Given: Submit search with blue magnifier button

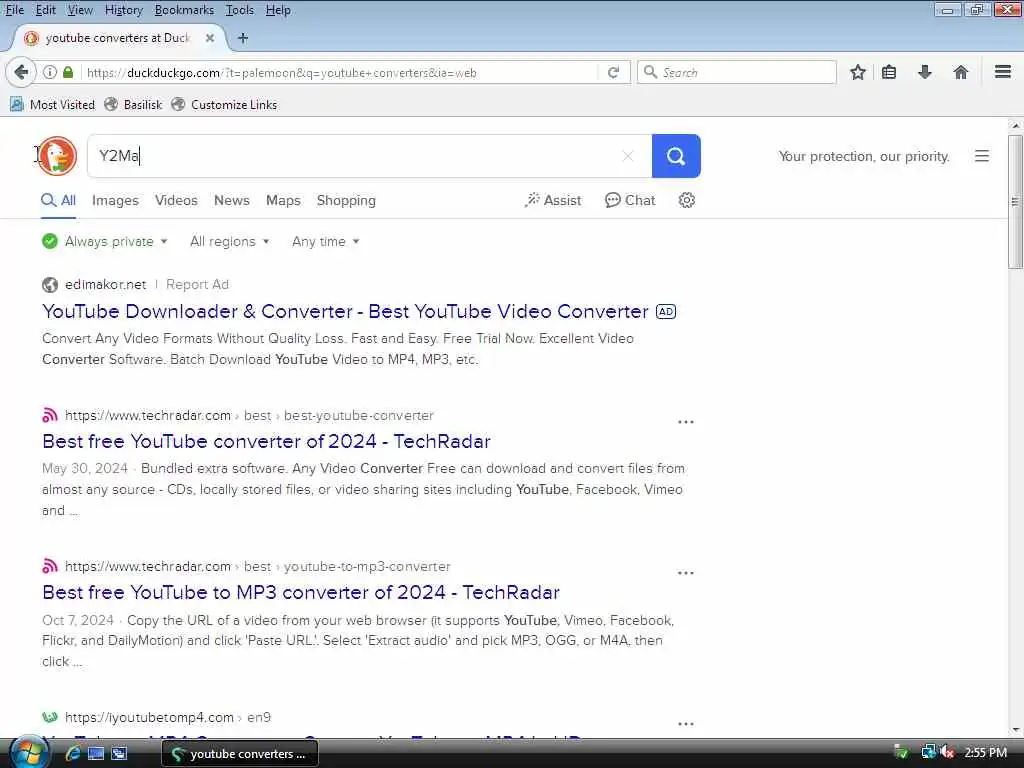Looking at the screenshot, I should [676, 156].
